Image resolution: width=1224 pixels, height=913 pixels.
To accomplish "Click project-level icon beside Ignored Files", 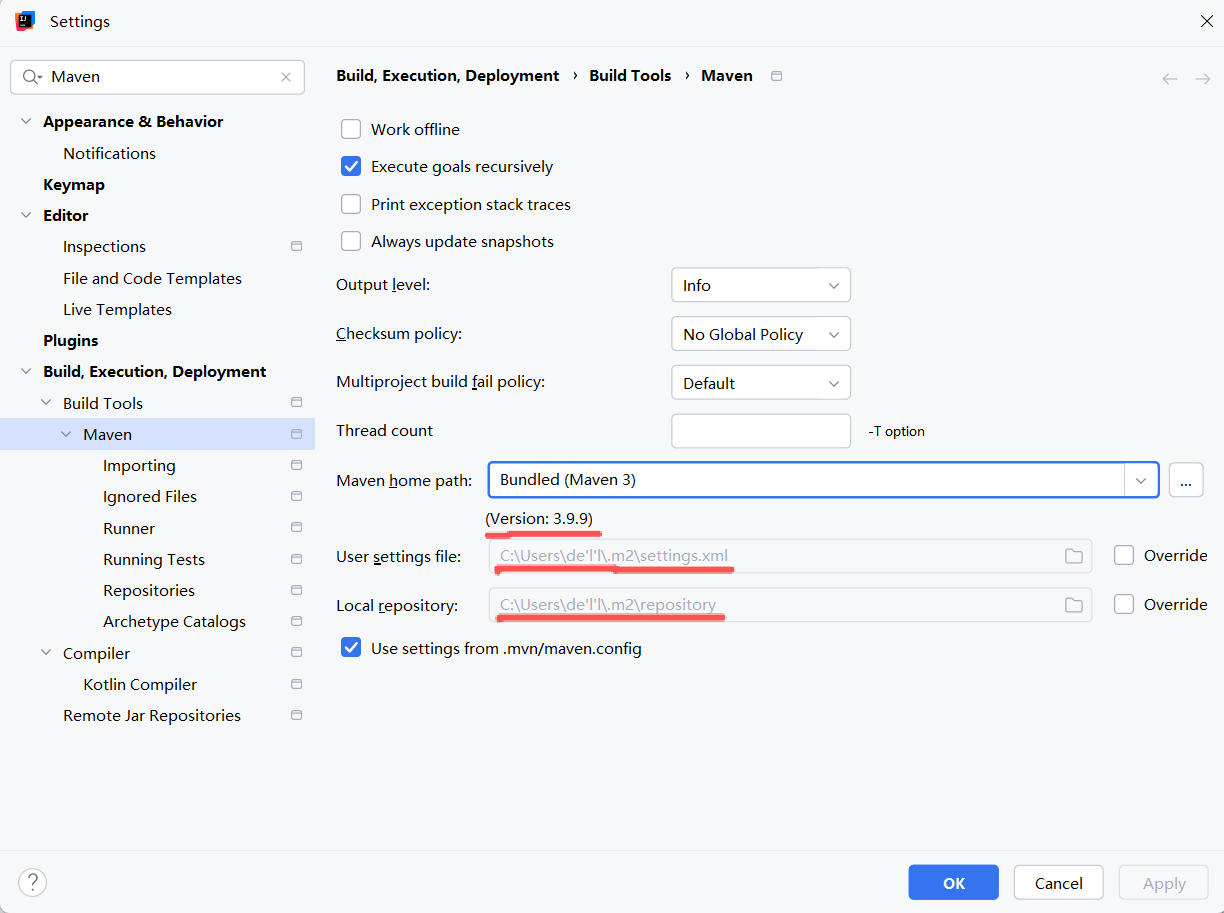I will pos(296,496).
